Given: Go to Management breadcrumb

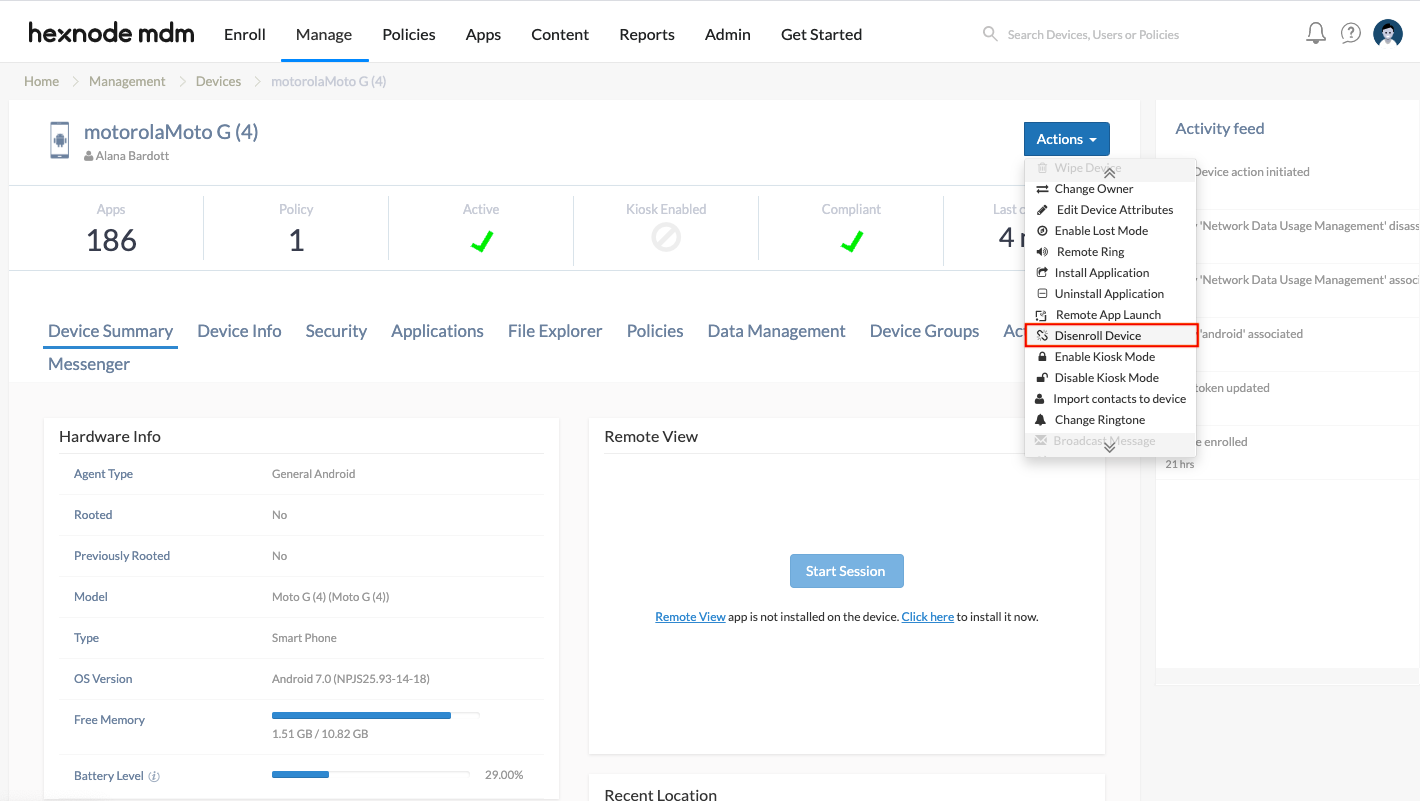Looking at the screenshot, I should (127, 81).
